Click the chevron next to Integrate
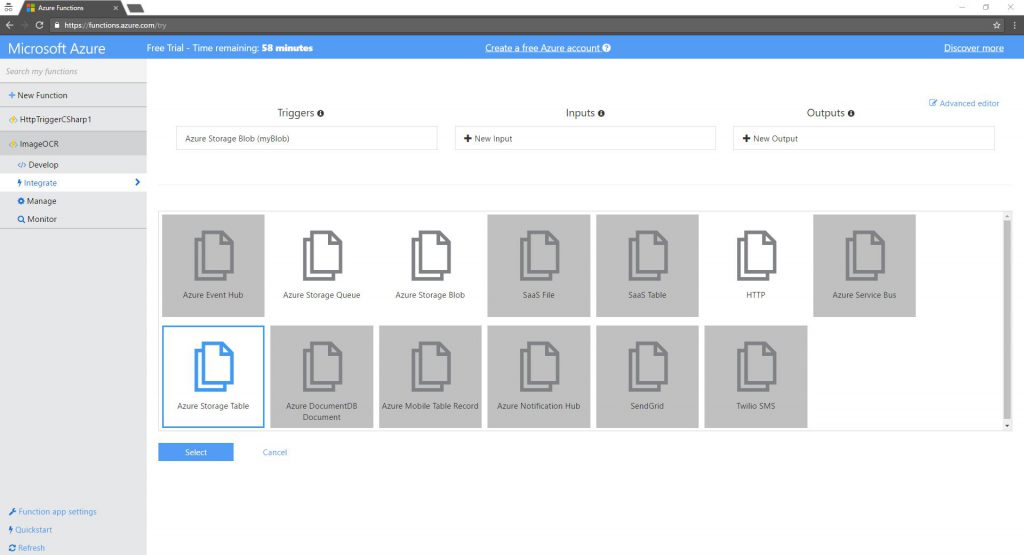The width and height of the screenshot is (1024, 555). [137, 183]
